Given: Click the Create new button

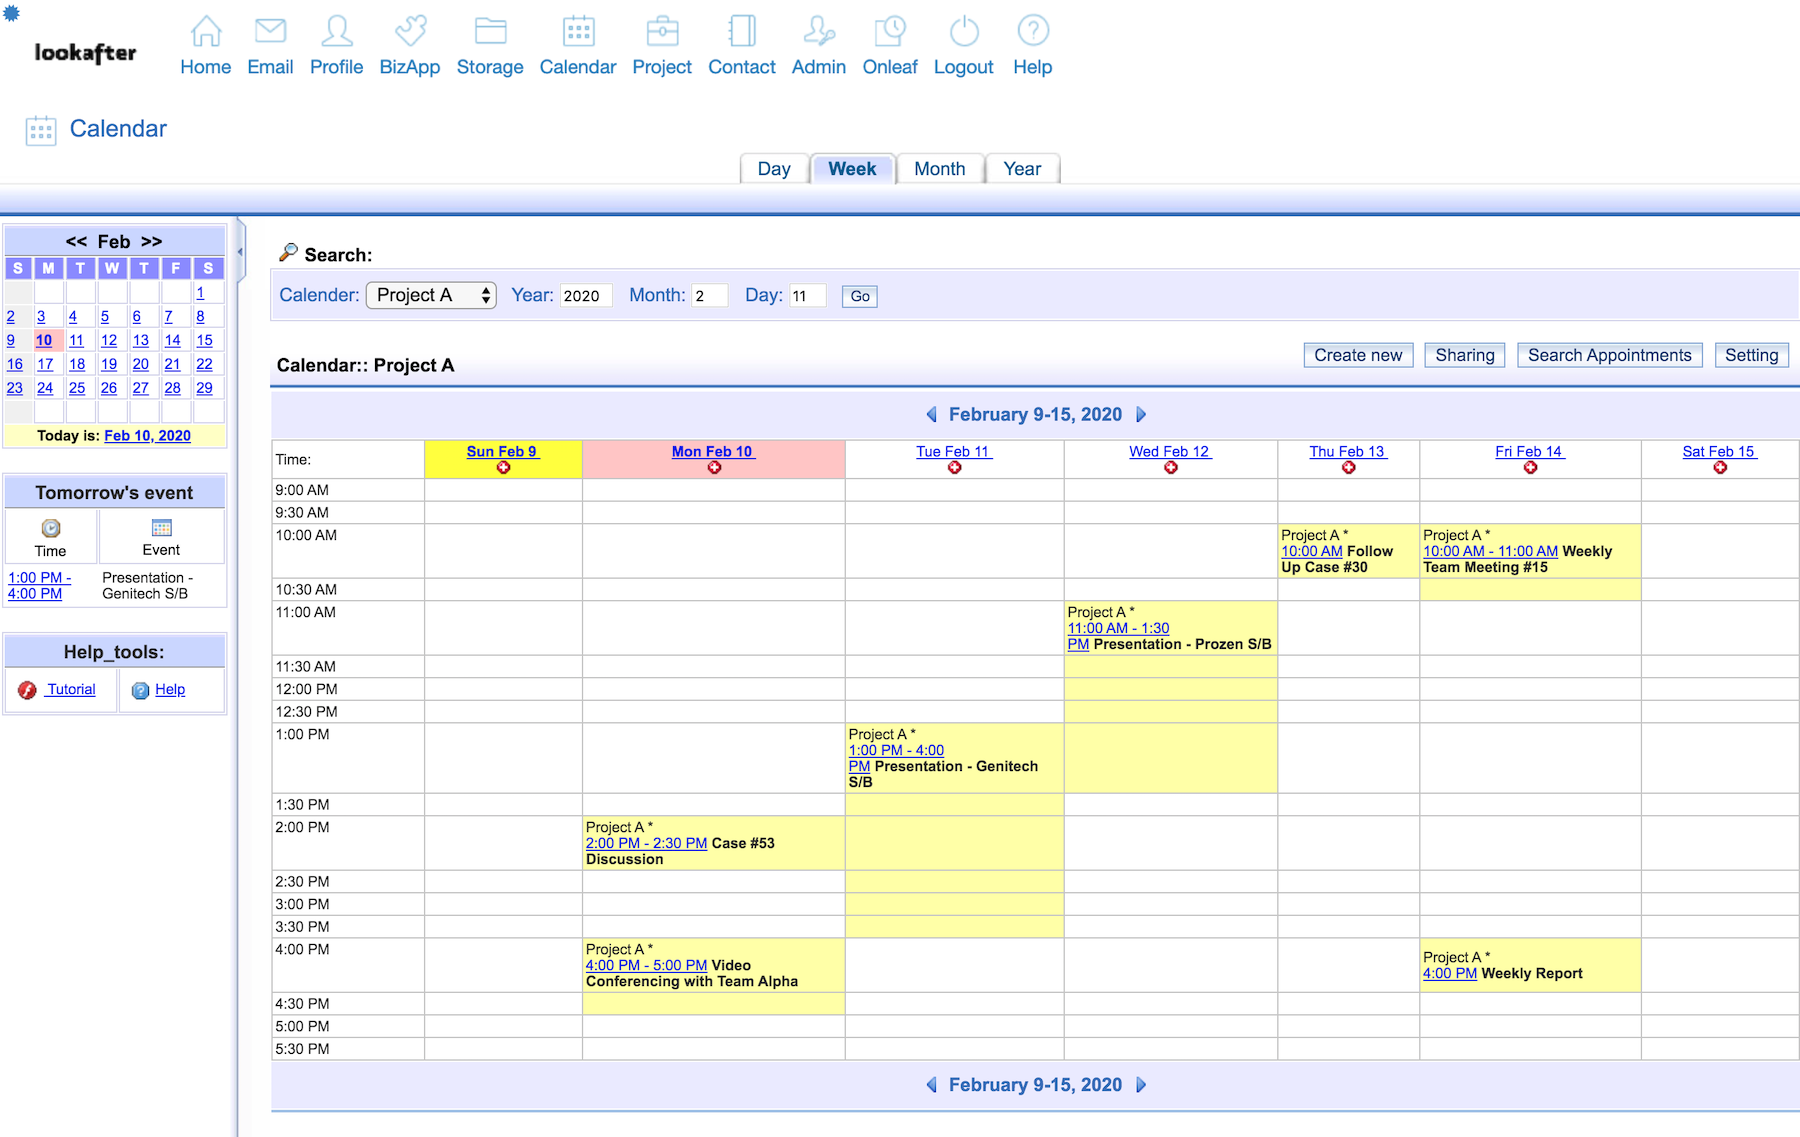Looking at the screenshot, I should [x=1357, y=355].
